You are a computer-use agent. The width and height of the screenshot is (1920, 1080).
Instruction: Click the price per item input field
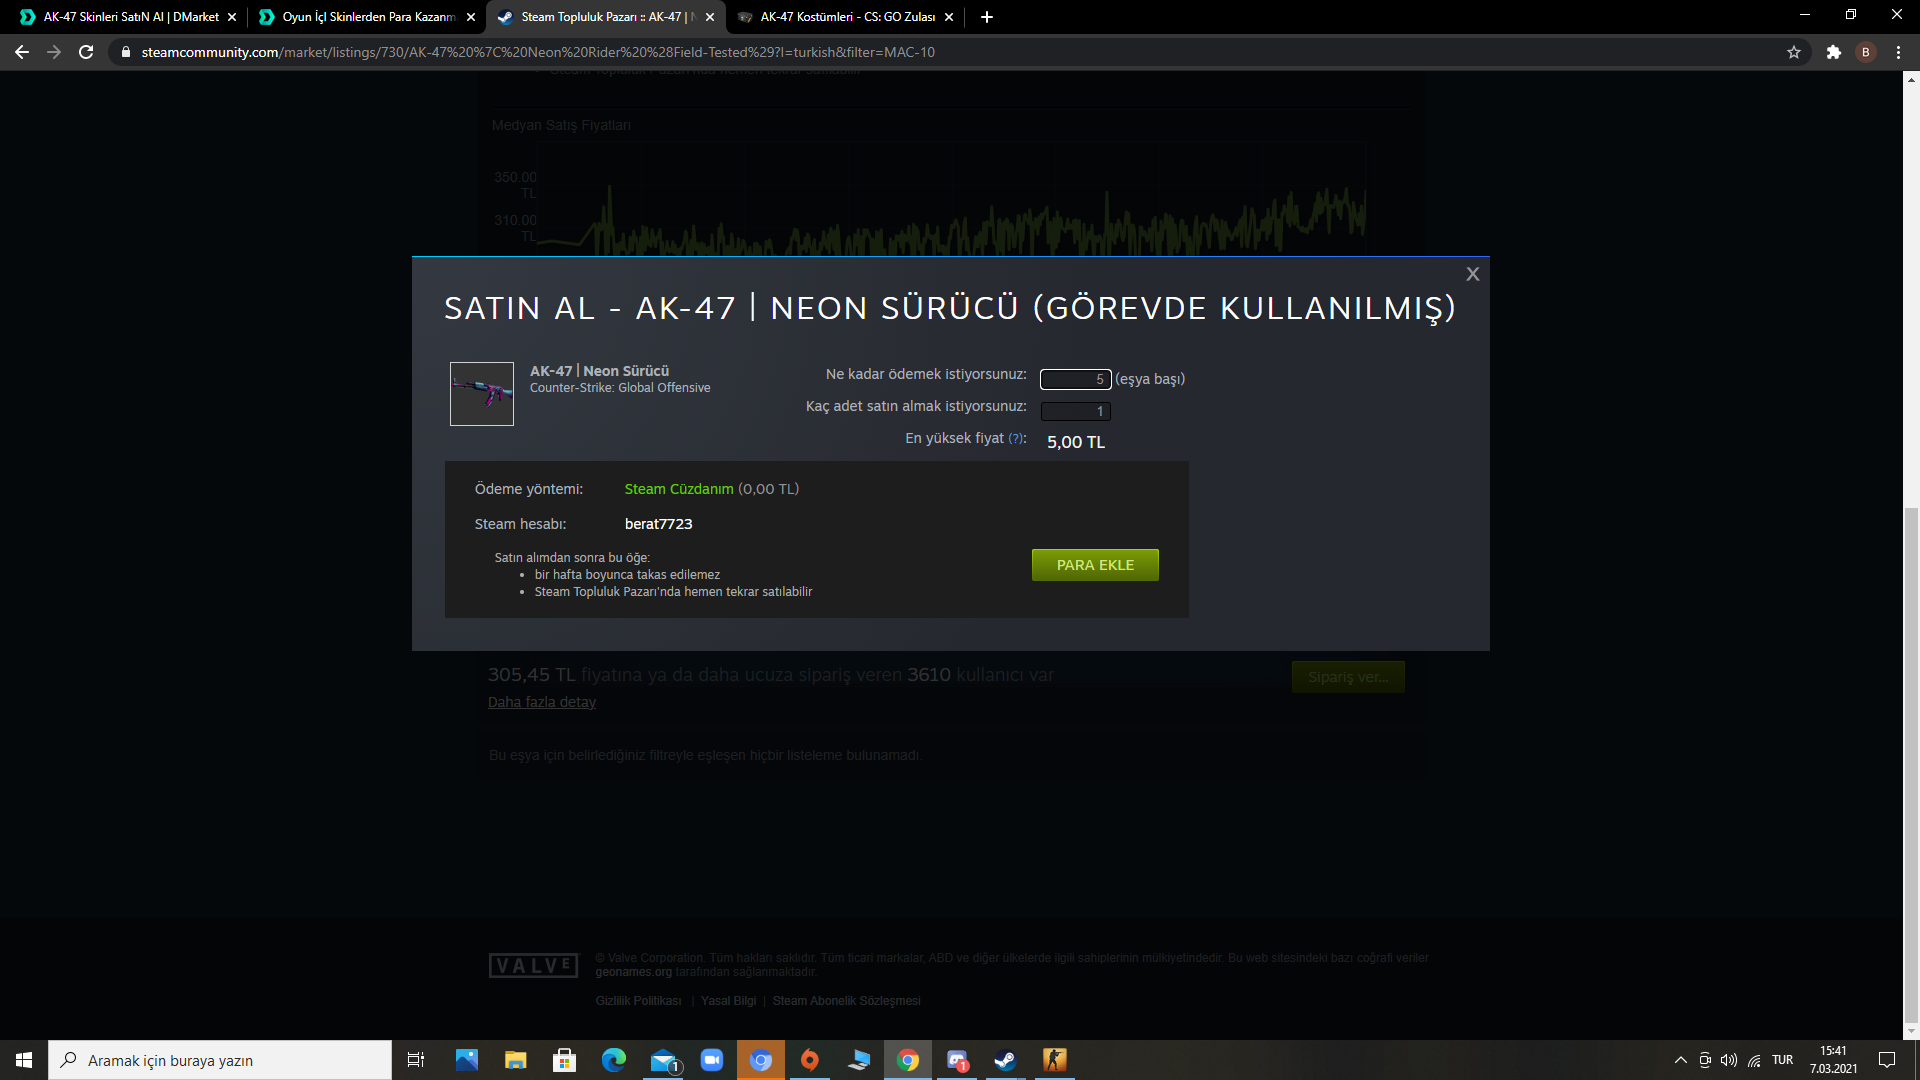pos(1075,379)
